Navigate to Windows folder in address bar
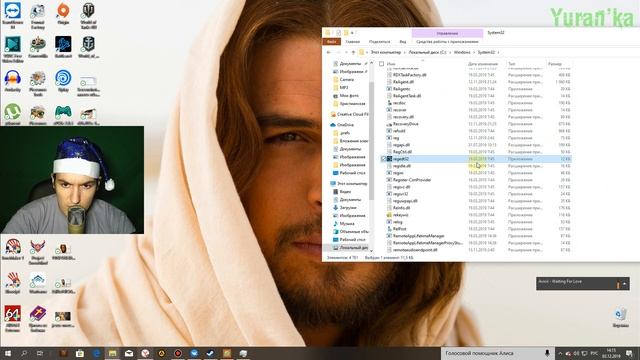 coord(462,53)
